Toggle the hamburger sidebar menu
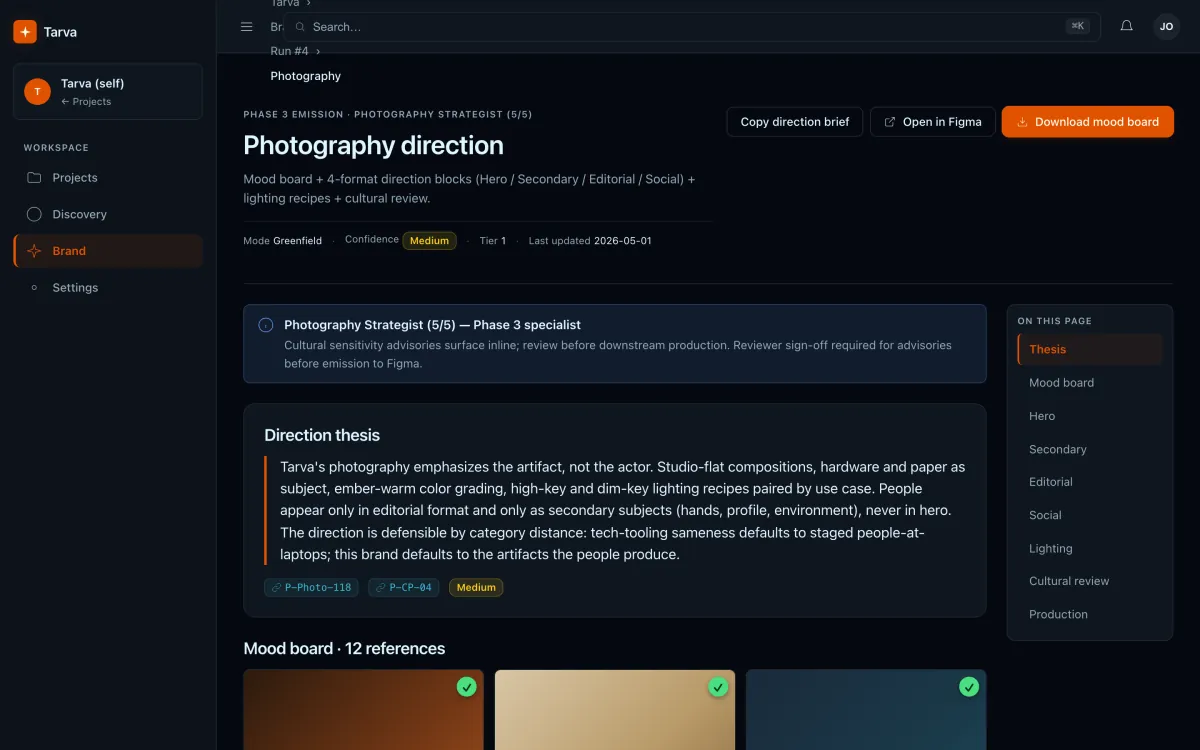The image size is (1200, 750). point(247,27)
